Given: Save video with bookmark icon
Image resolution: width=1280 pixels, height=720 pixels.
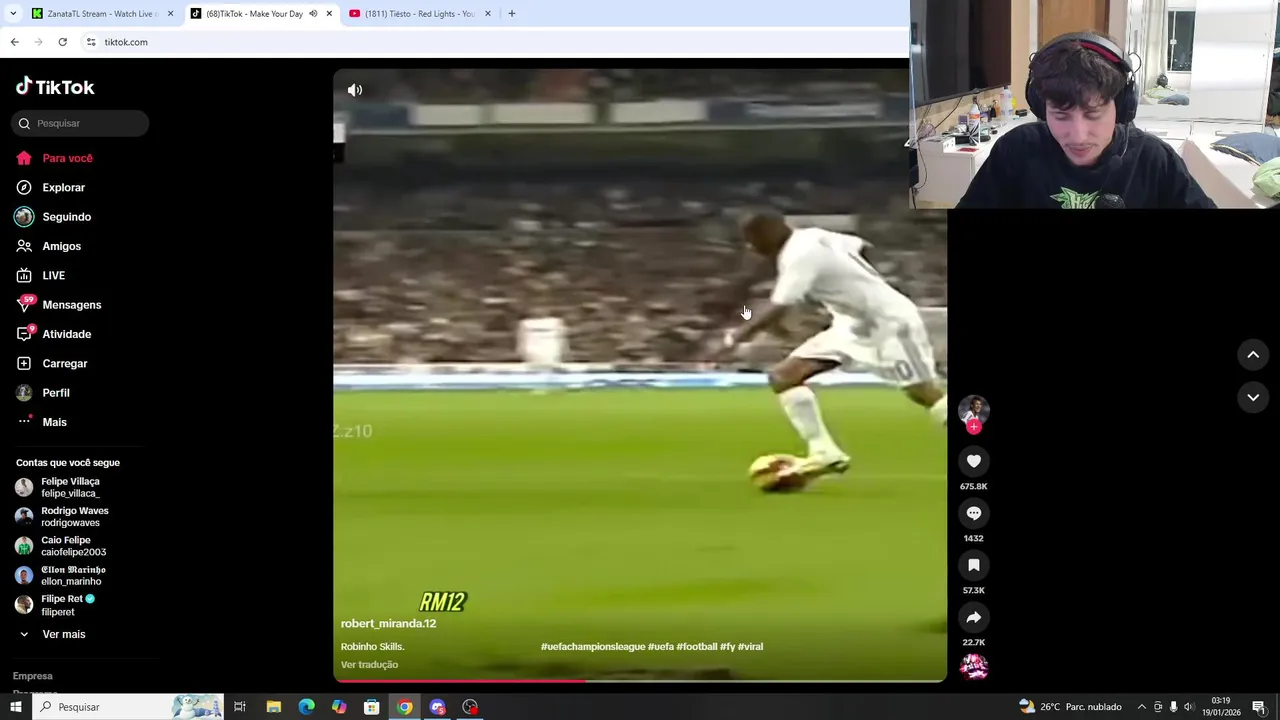Looking at the screenshot, I should tap(974, 565).
